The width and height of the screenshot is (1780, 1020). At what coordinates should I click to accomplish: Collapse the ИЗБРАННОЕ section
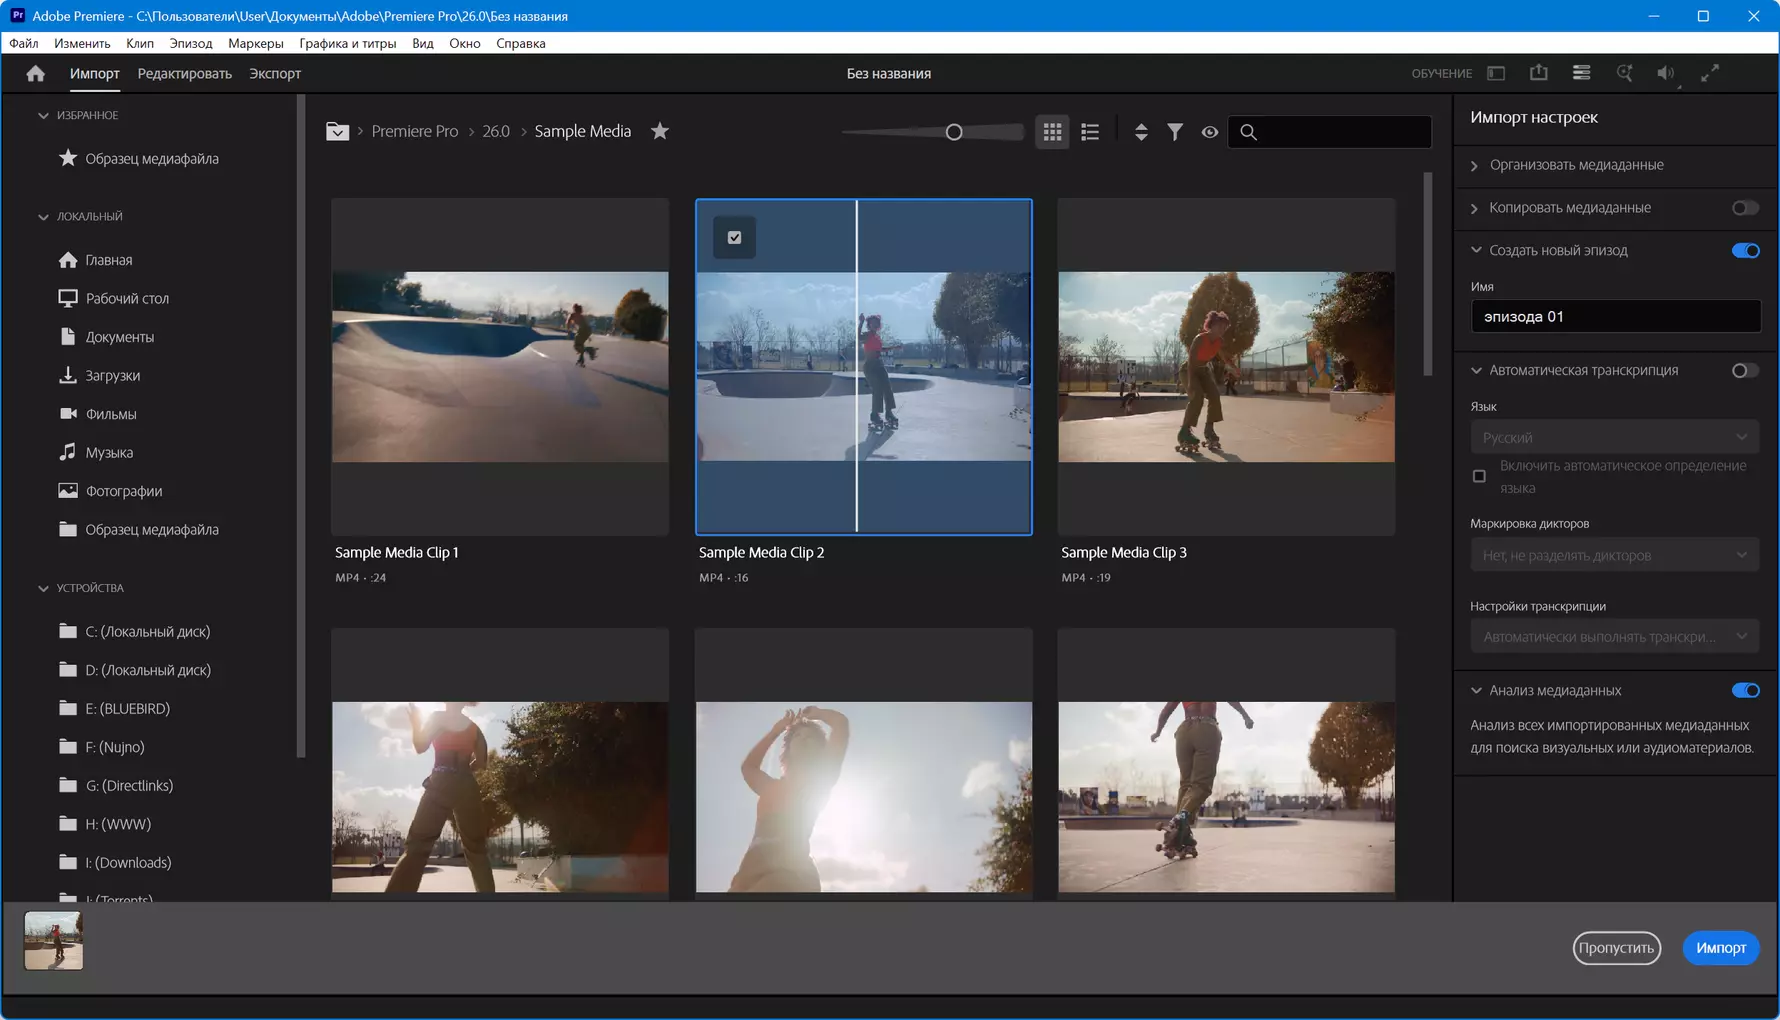coord(43,116)
